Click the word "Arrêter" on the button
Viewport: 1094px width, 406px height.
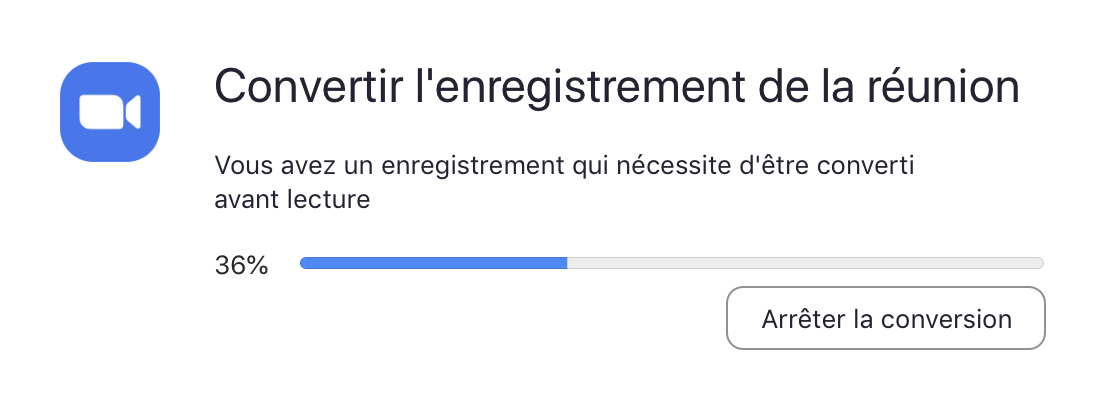coord(802,320)
